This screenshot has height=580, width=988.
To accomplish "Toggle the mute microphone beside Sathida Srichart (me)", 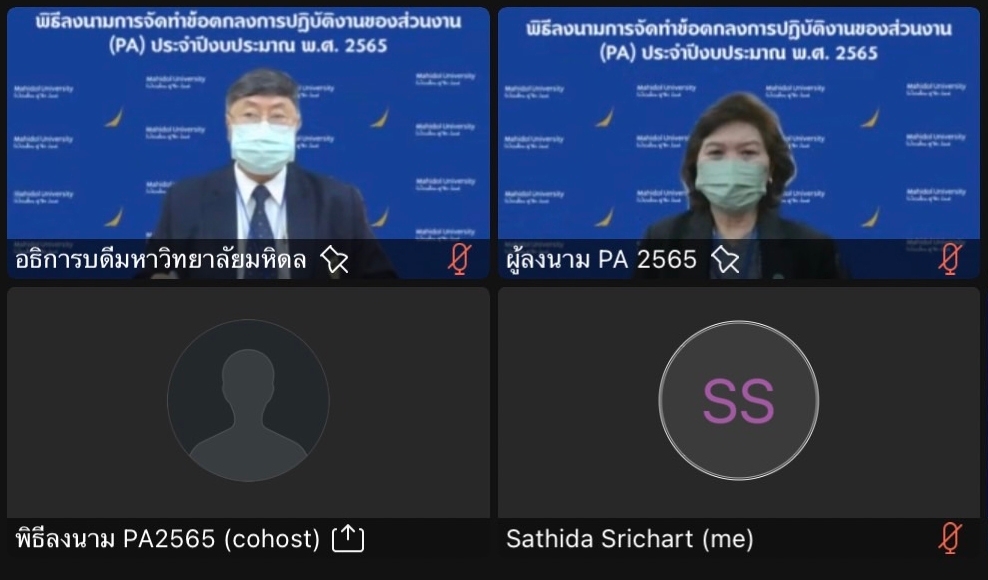I will point(950,538).
